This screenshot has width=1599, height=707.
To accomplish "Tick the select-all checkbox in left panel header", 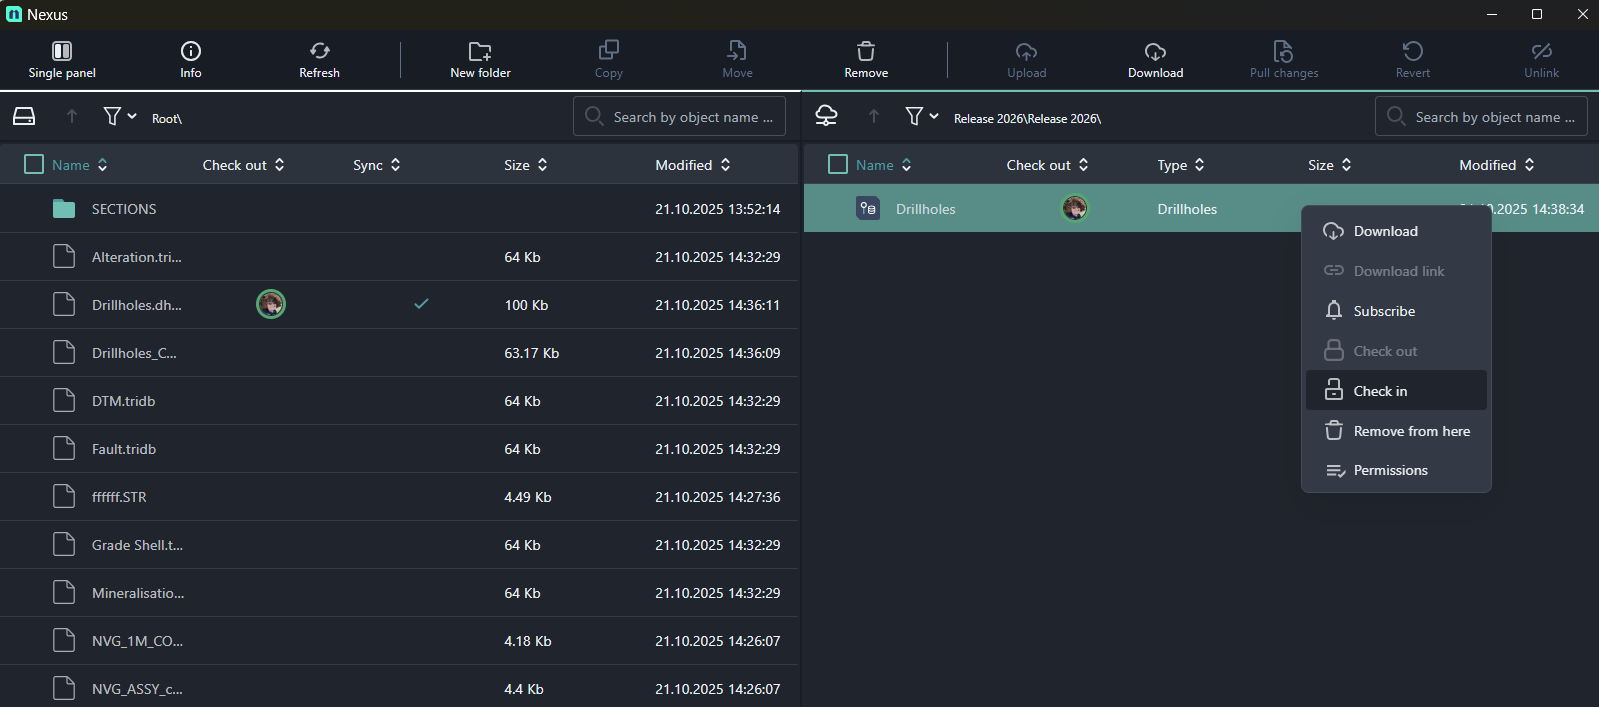I will (x=34, y=165).
